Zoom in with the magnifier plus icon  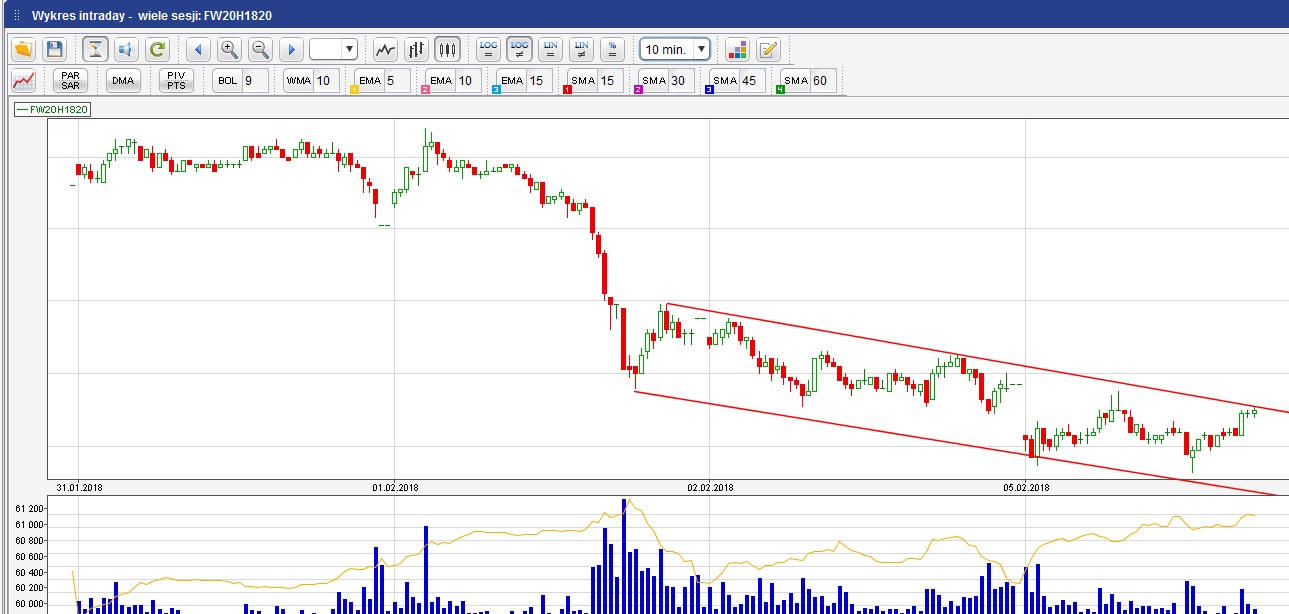point(229,49)
